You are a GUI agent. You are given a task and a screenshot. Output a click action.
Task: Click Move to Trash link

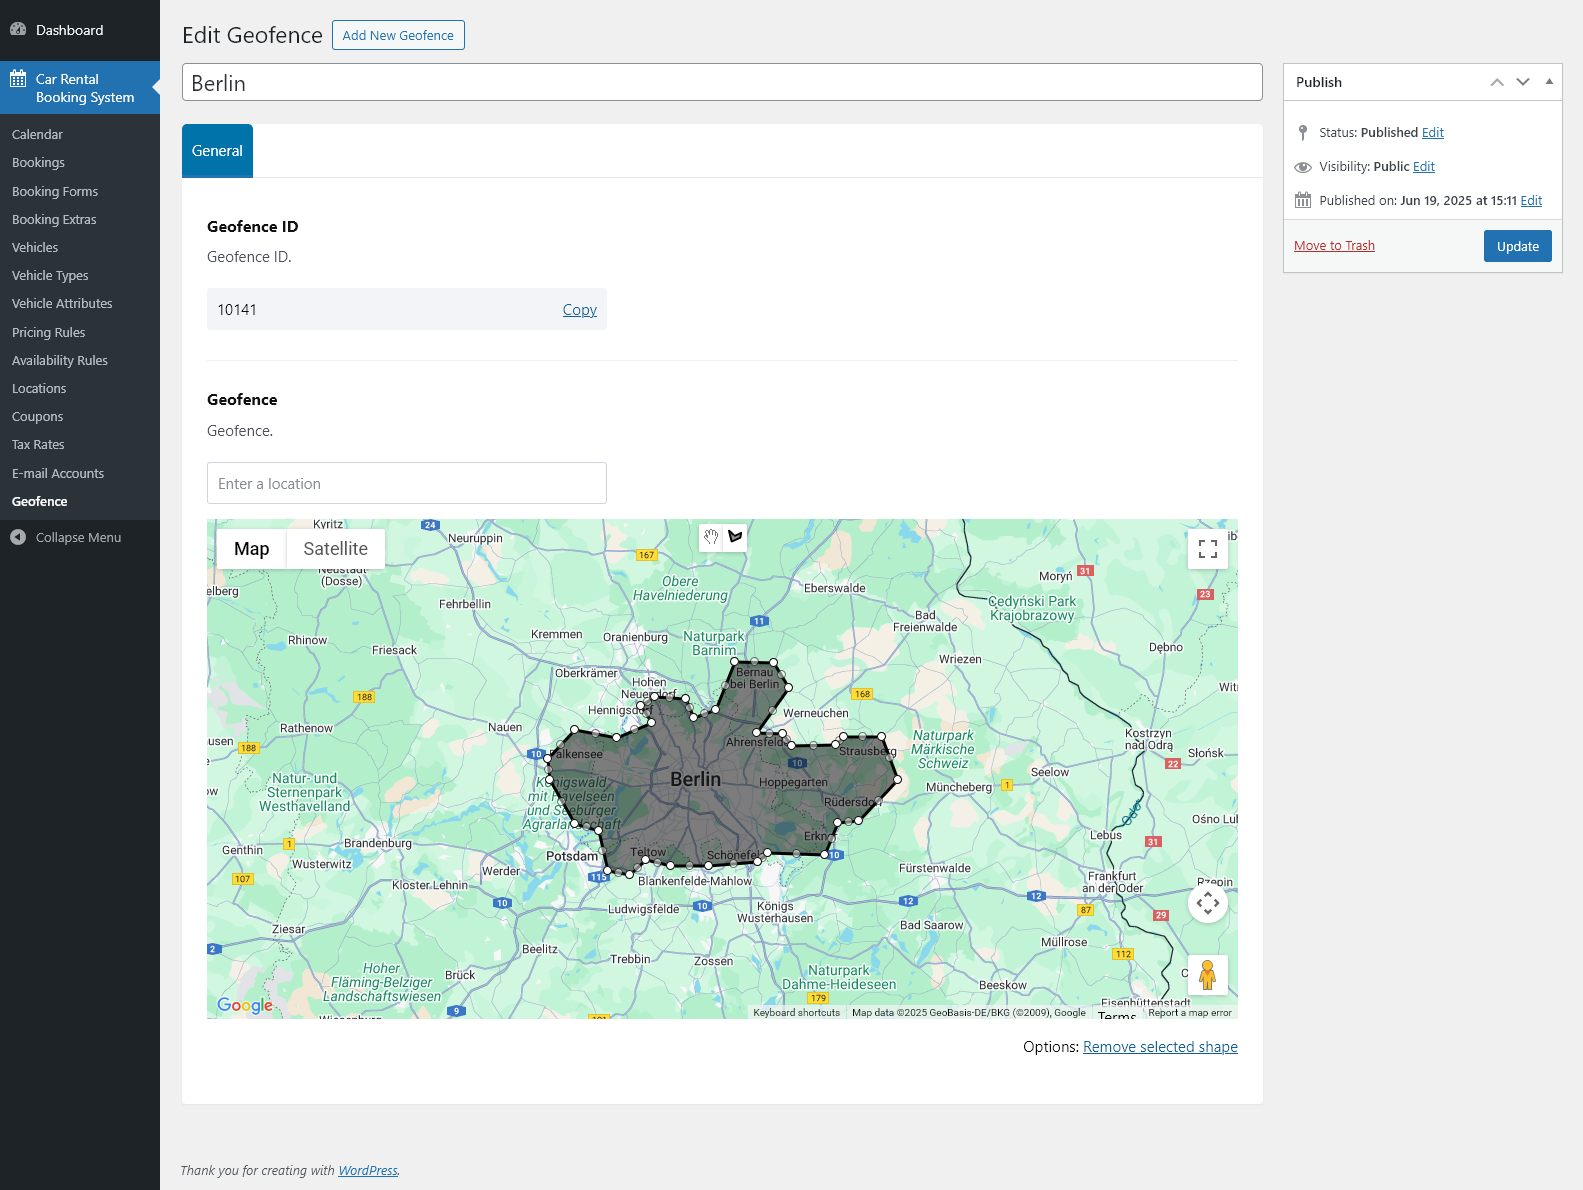point(1334,245)
